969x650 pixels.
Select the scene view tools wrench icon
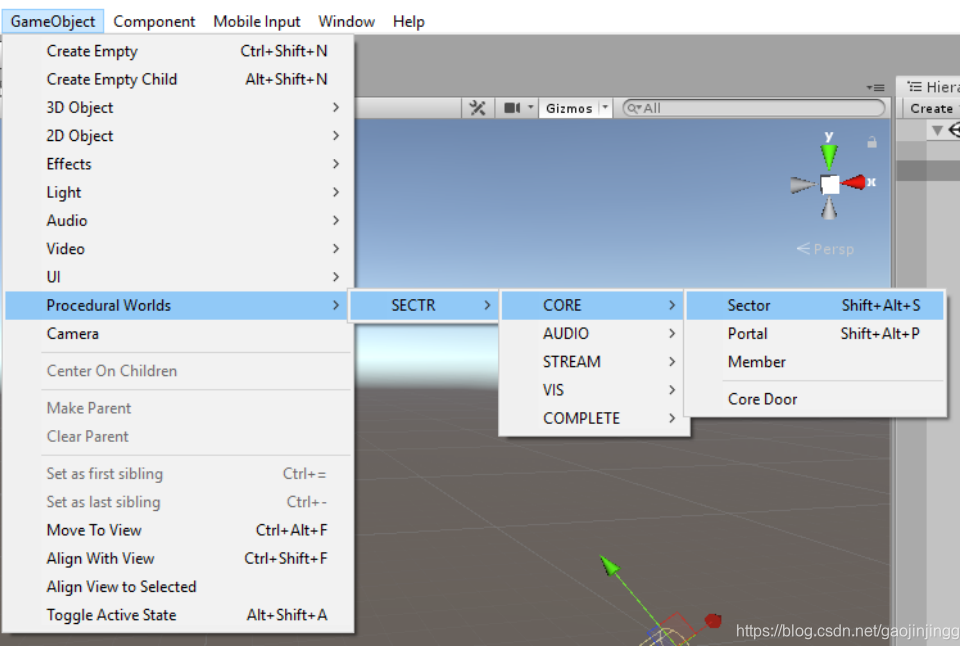[477, 108]
